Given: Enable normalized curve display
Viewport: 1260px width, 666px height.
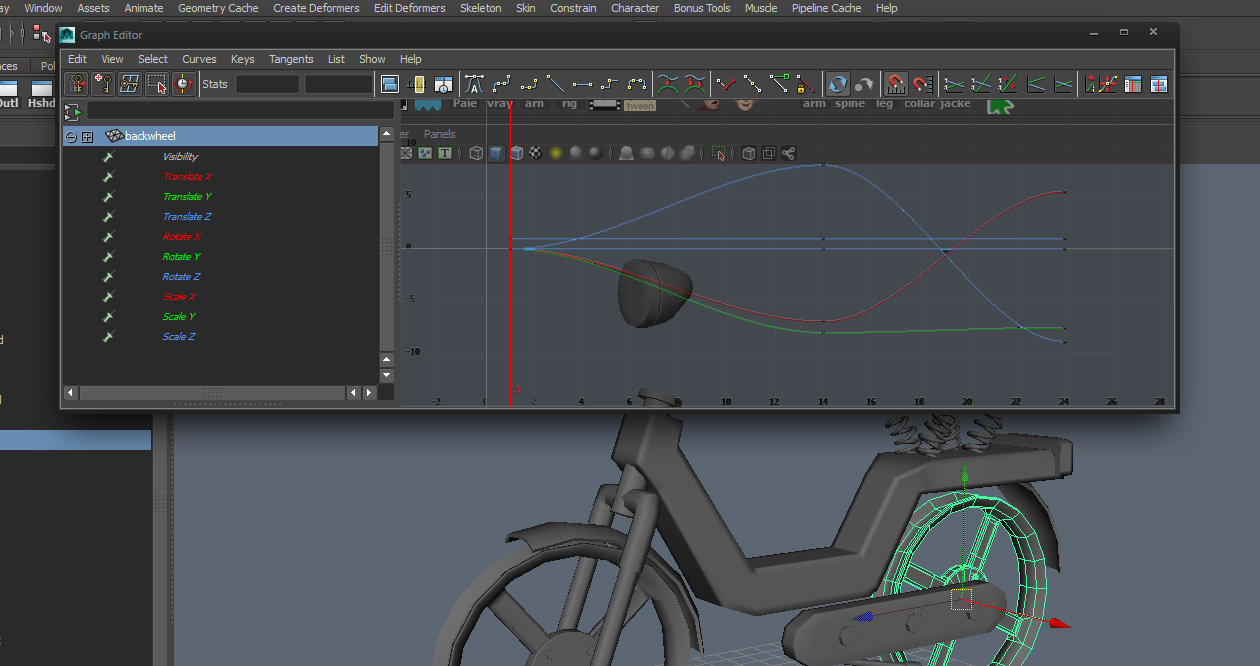Looking at the screenshot, I should [x=953, y=84].
